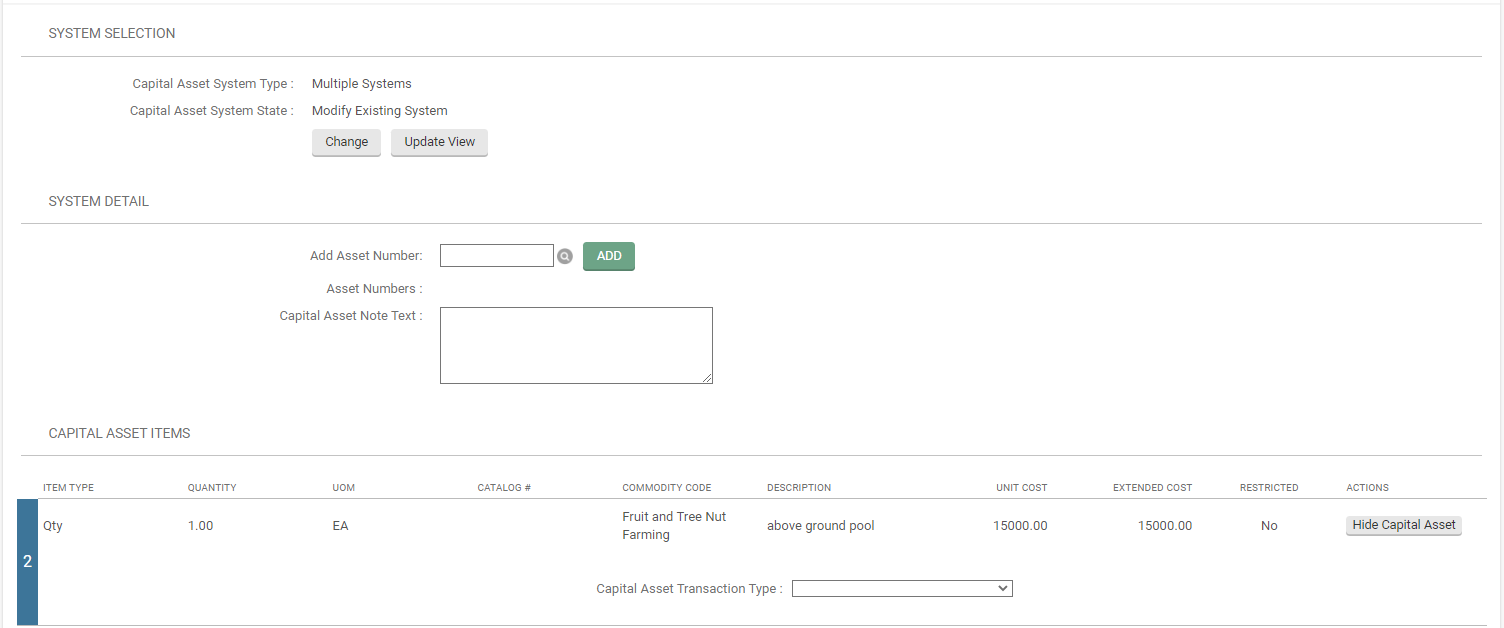Click the asset number lookup magnifier icon

565,257
